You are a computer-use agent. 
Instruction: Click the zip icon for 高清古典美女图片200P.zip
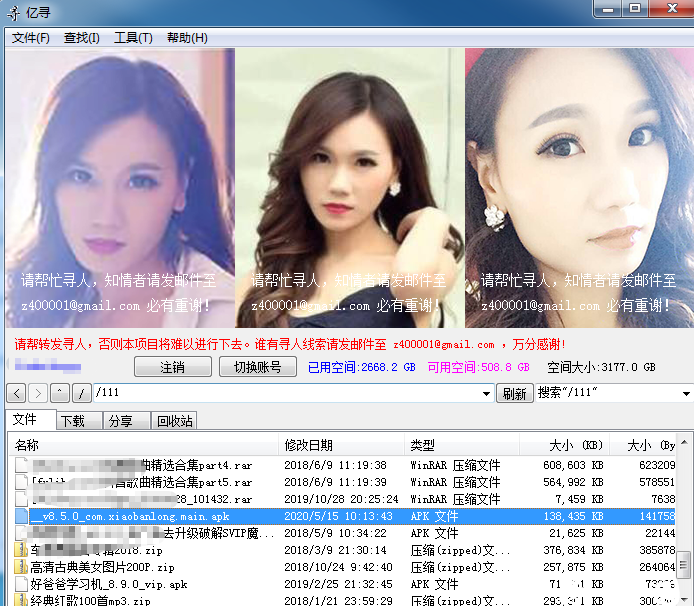click(x=21, y=567)
